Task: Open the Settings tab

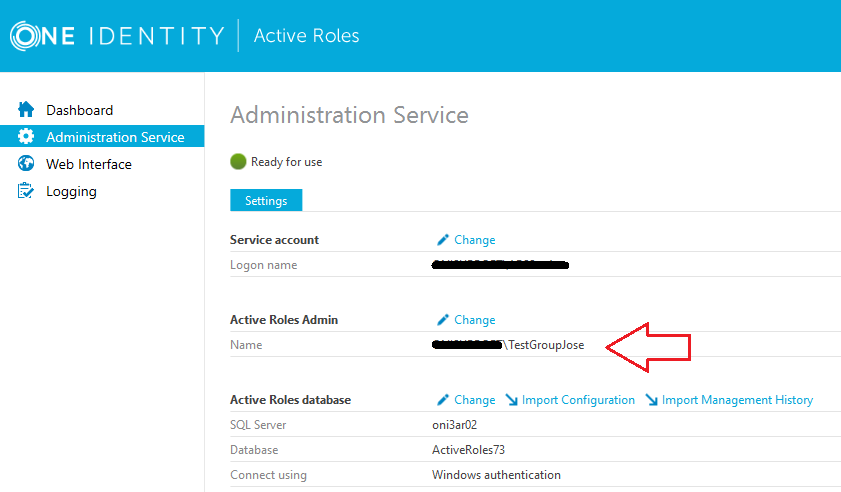Action: (x=266, y=201)
